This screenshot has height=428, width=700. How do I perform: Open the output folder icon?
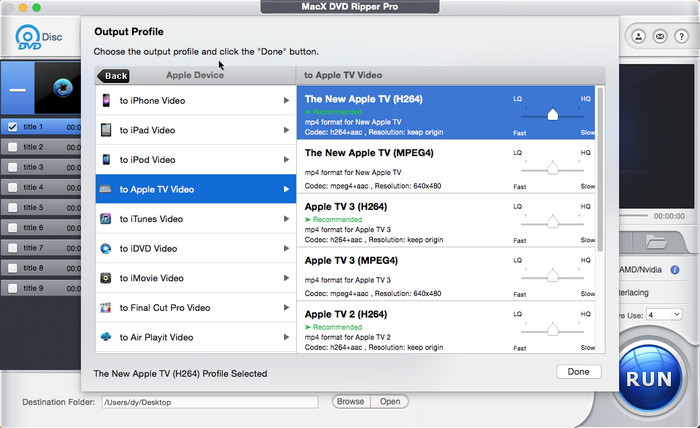656,242
